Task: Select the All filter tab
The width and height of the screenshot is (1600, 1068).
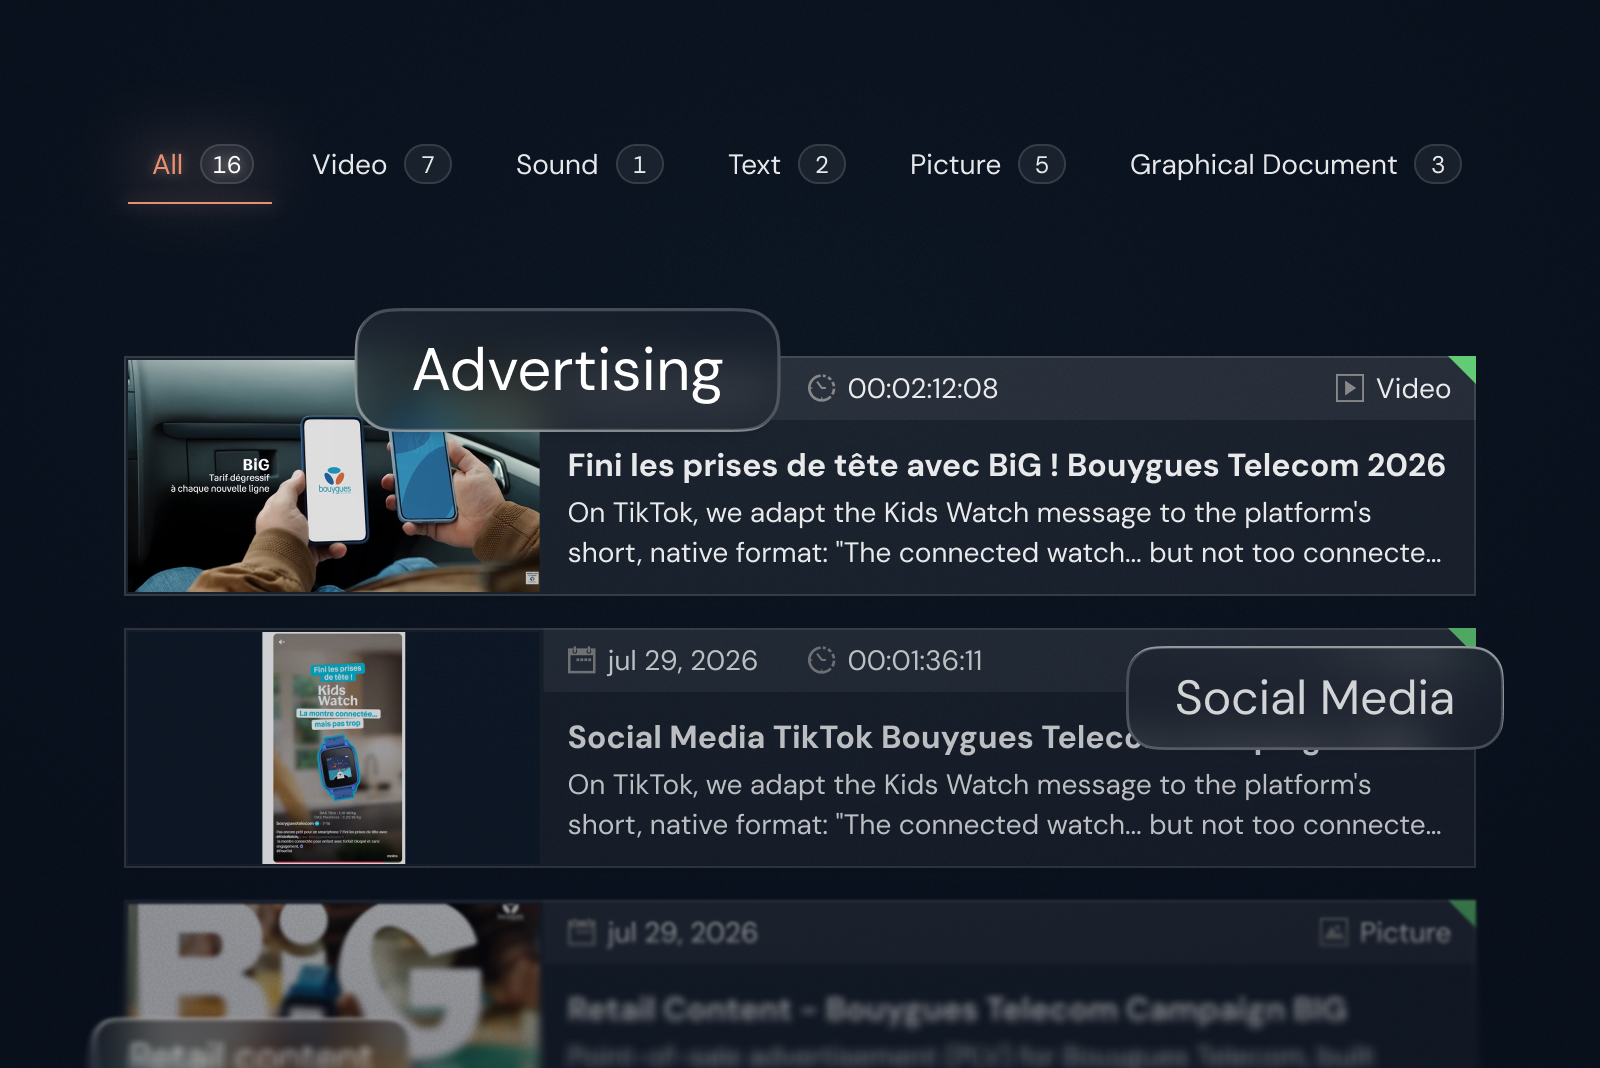Action: click(x=200, y=165)
